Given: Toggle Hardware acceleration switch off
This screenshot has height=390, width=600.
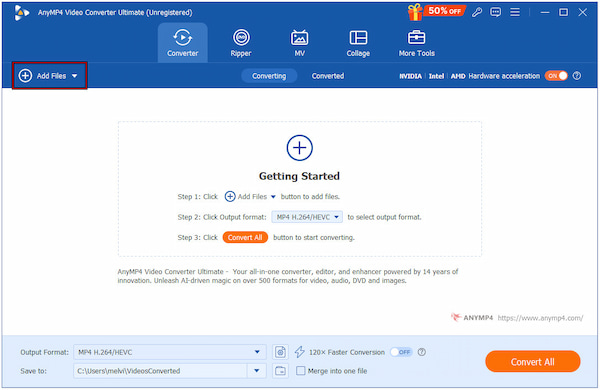Looking at the screenshot, I should (x=556, y=76).
